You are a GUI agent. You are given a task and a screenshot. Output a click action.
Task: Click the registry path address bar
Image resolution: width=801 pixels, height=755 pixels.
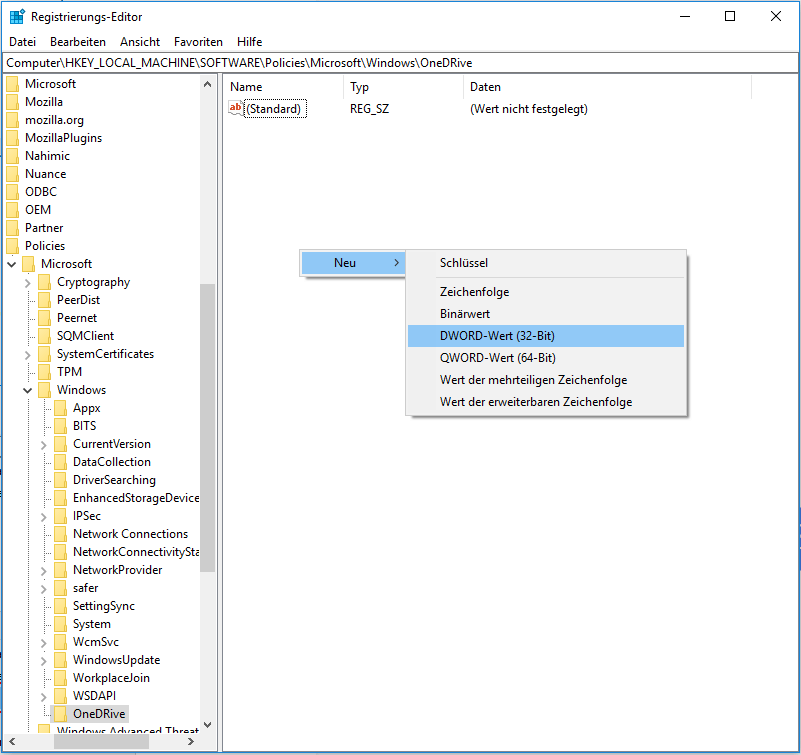(x=400, y=63)
